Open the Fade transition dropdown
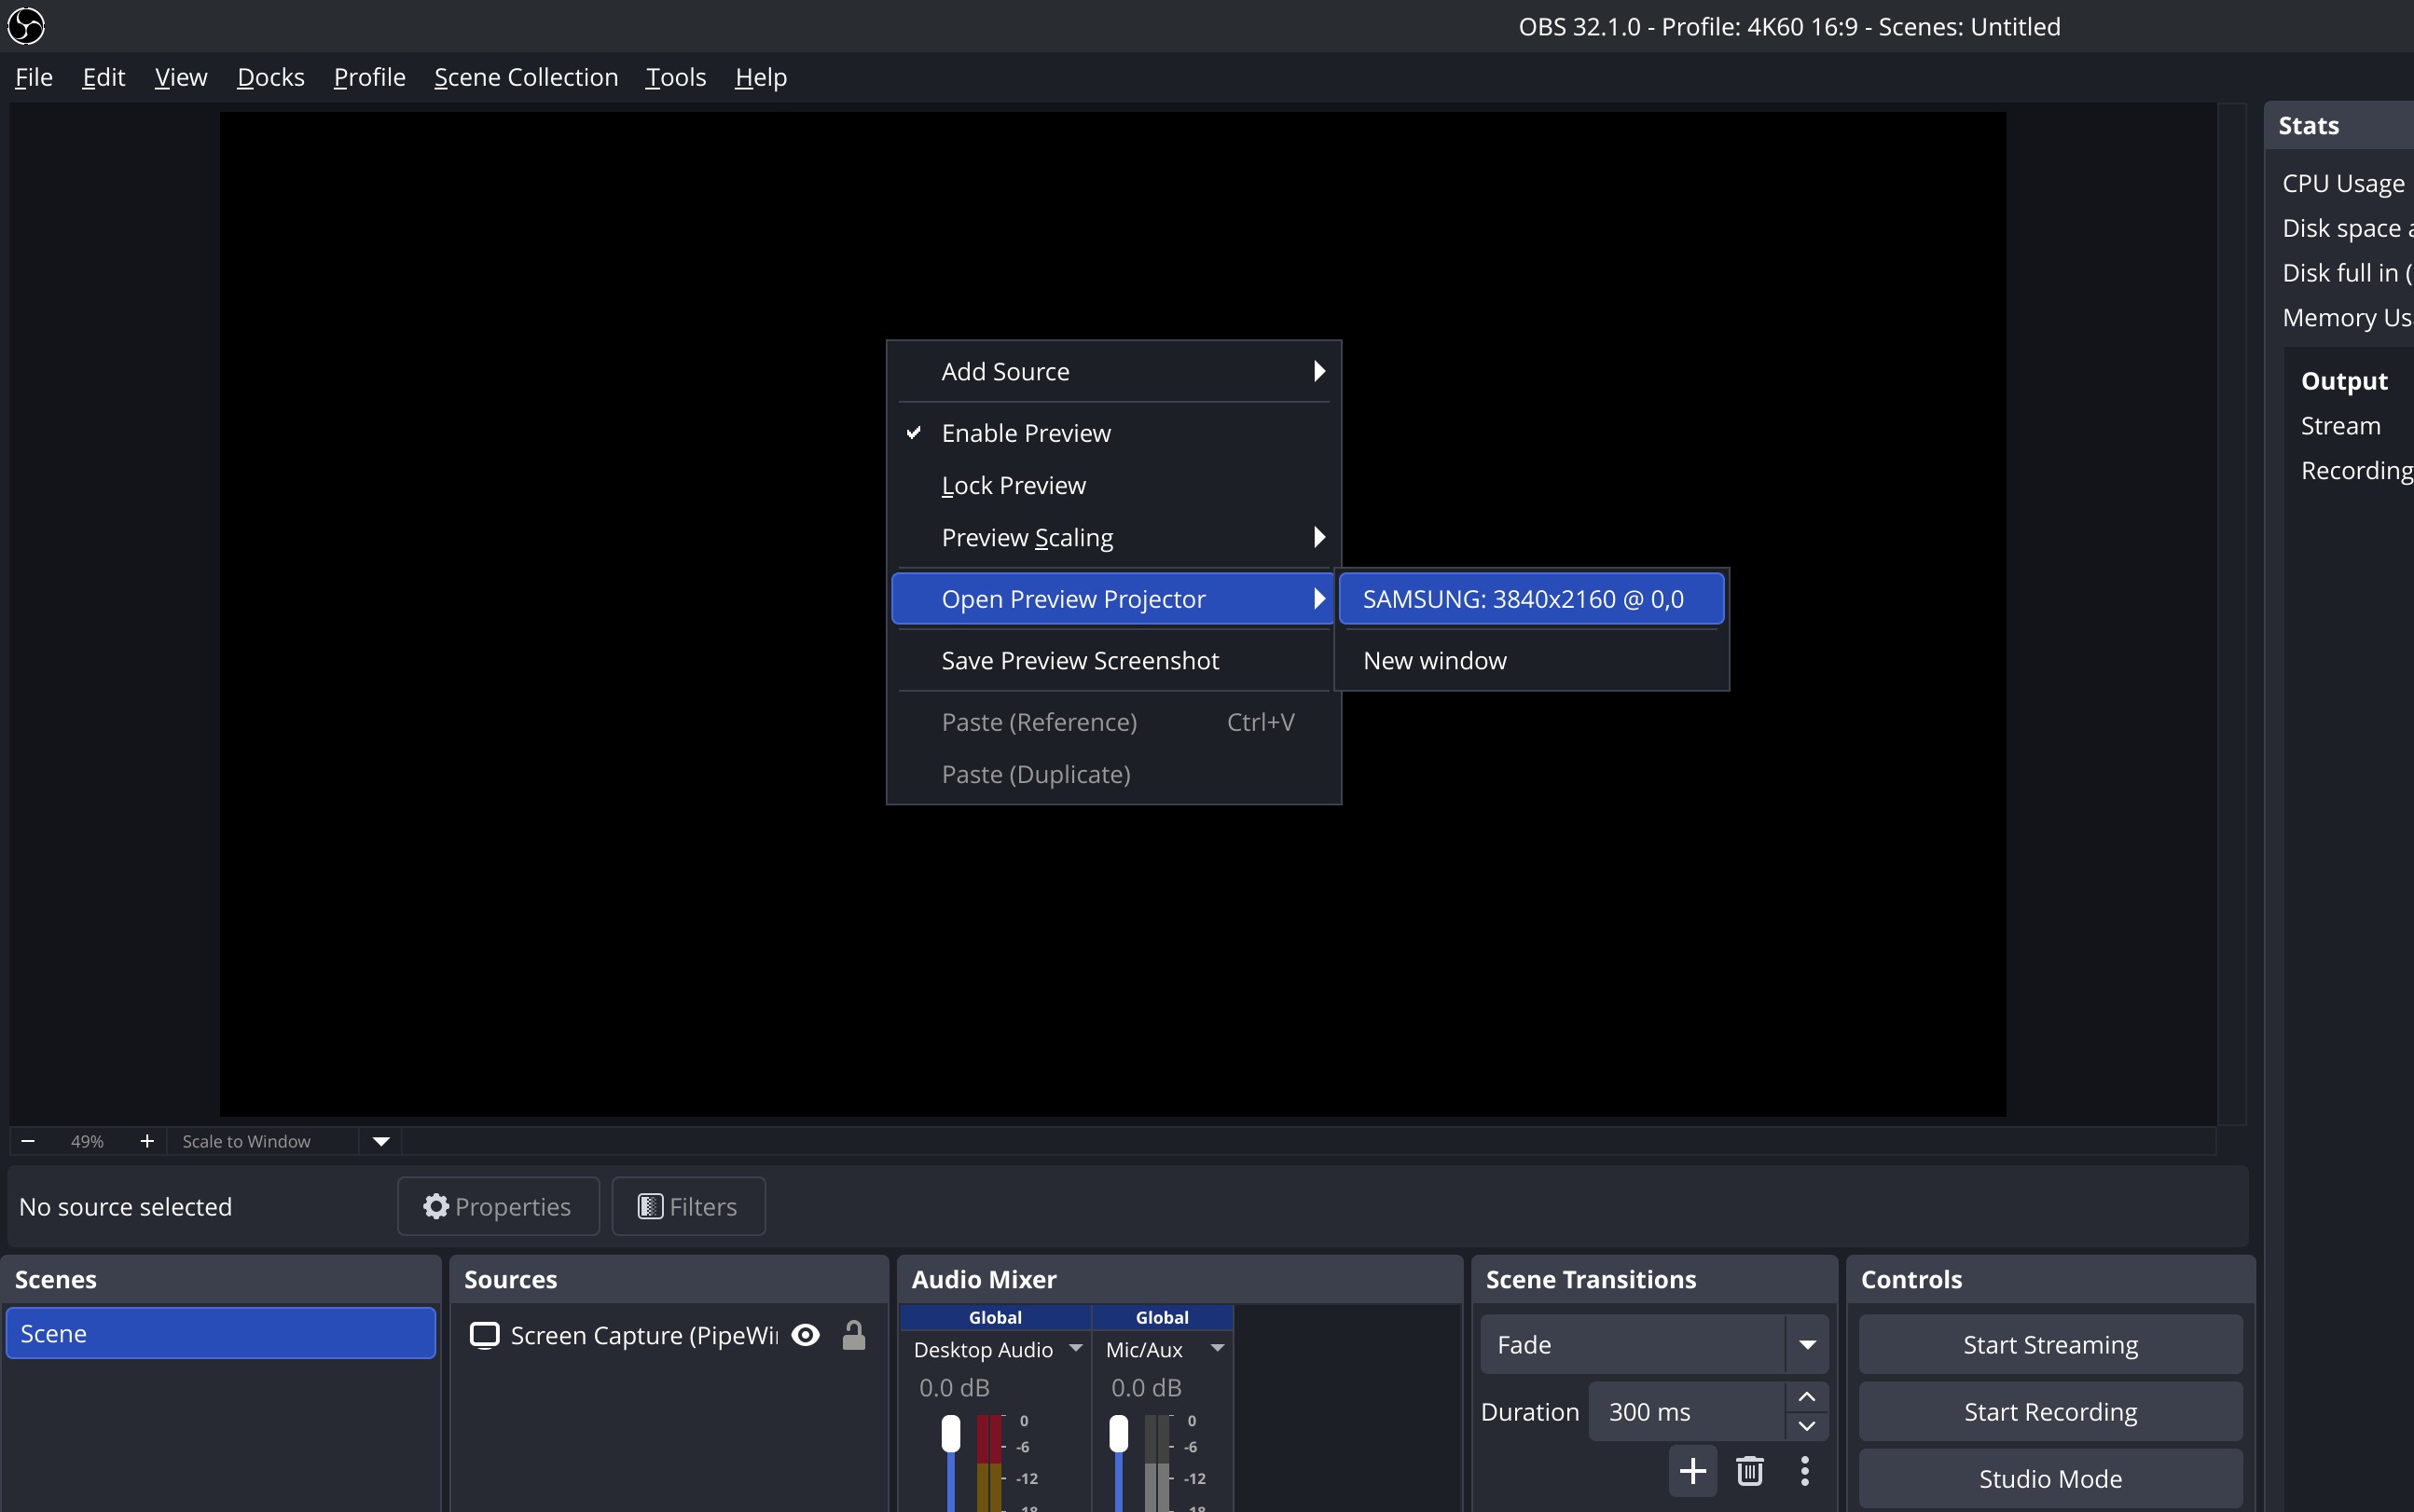Image resolution: width=2414 pixels, height=1512 pixels. point(1806,1345)
